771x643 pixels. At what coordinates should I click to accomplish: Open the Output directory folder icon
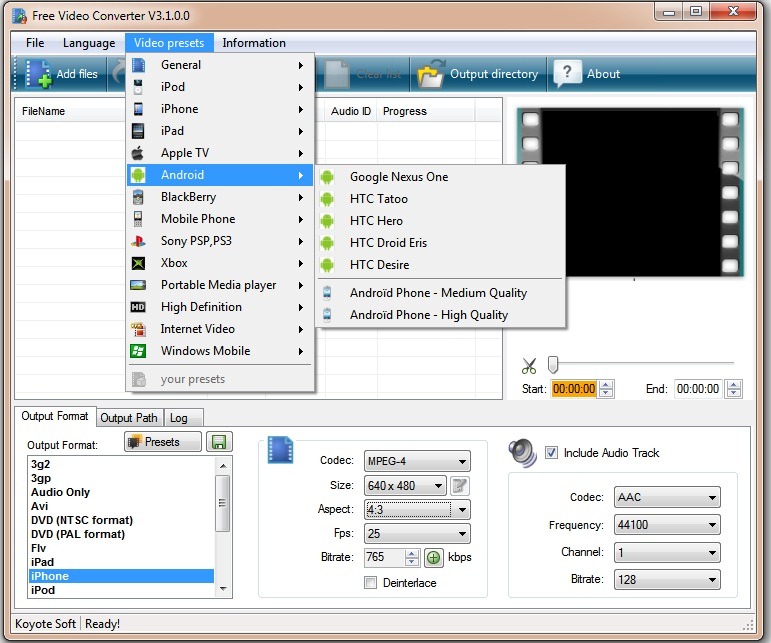pos(431,74)
